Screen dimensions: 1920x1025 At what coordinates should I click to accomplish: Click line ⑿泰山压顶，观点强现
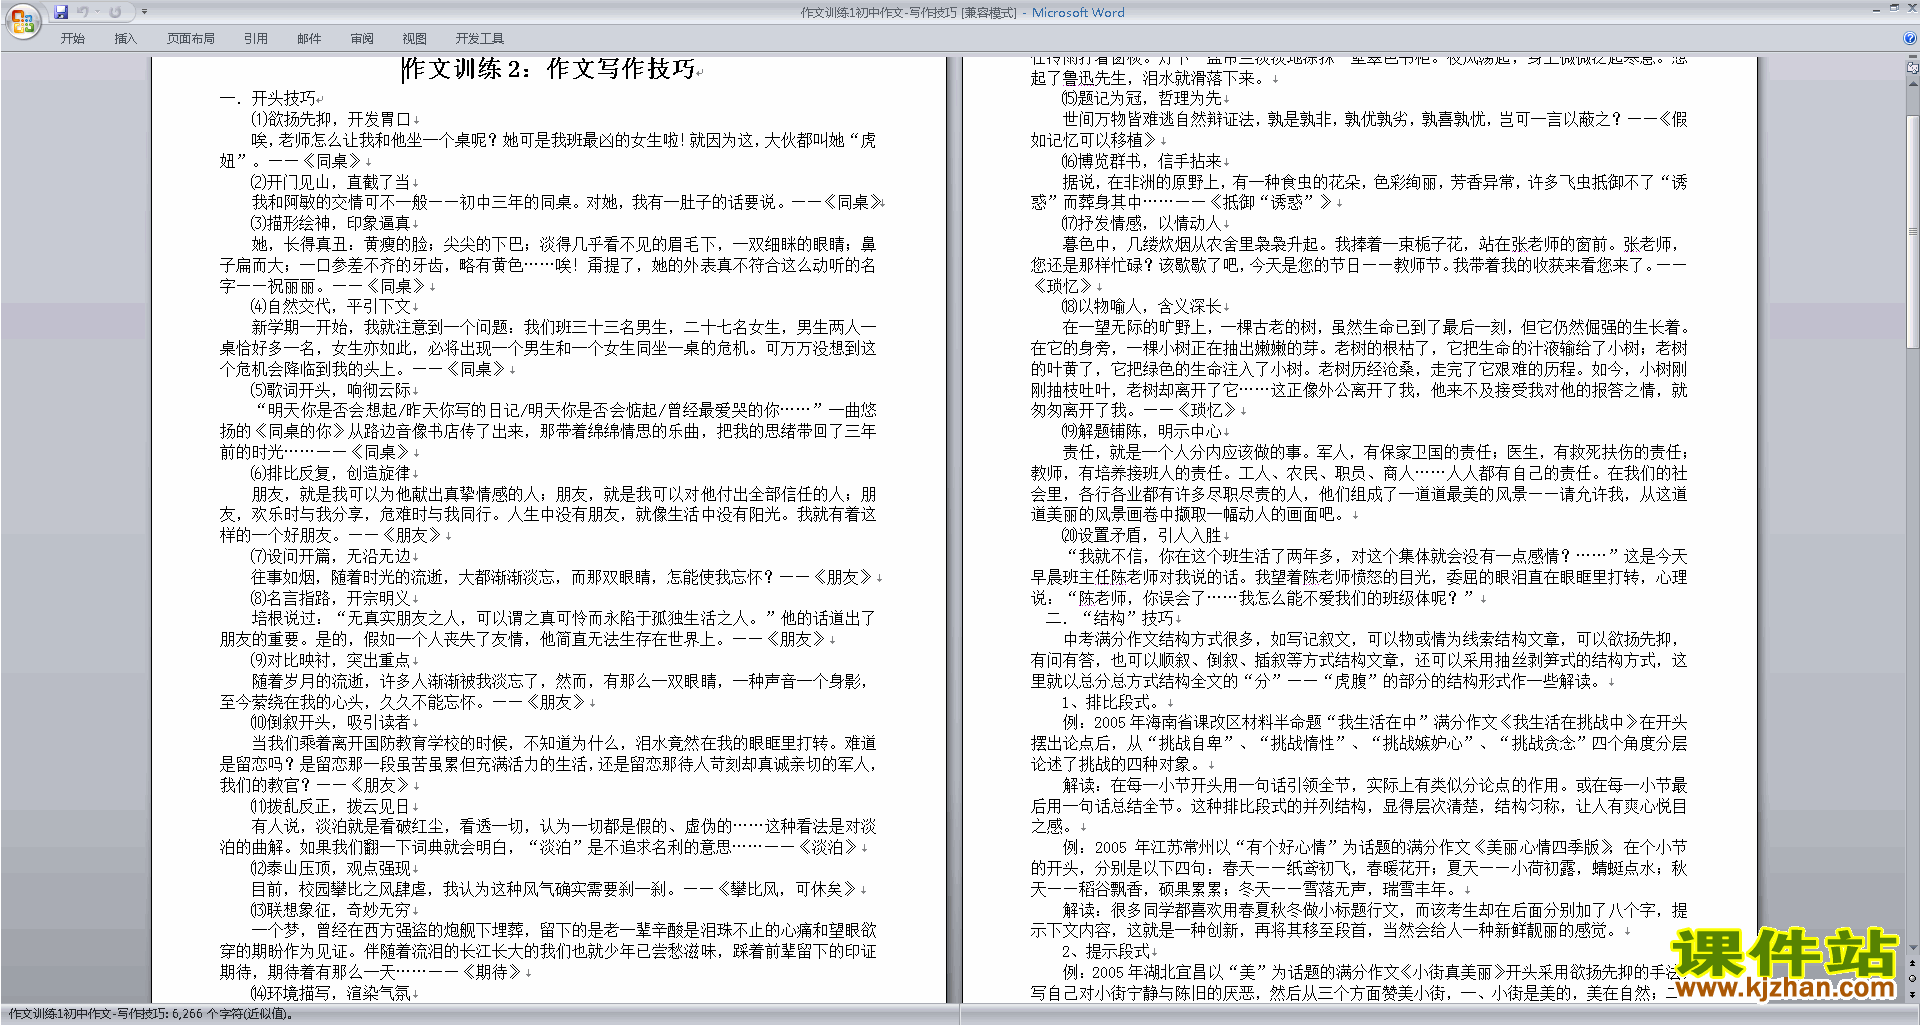[331, 868]
